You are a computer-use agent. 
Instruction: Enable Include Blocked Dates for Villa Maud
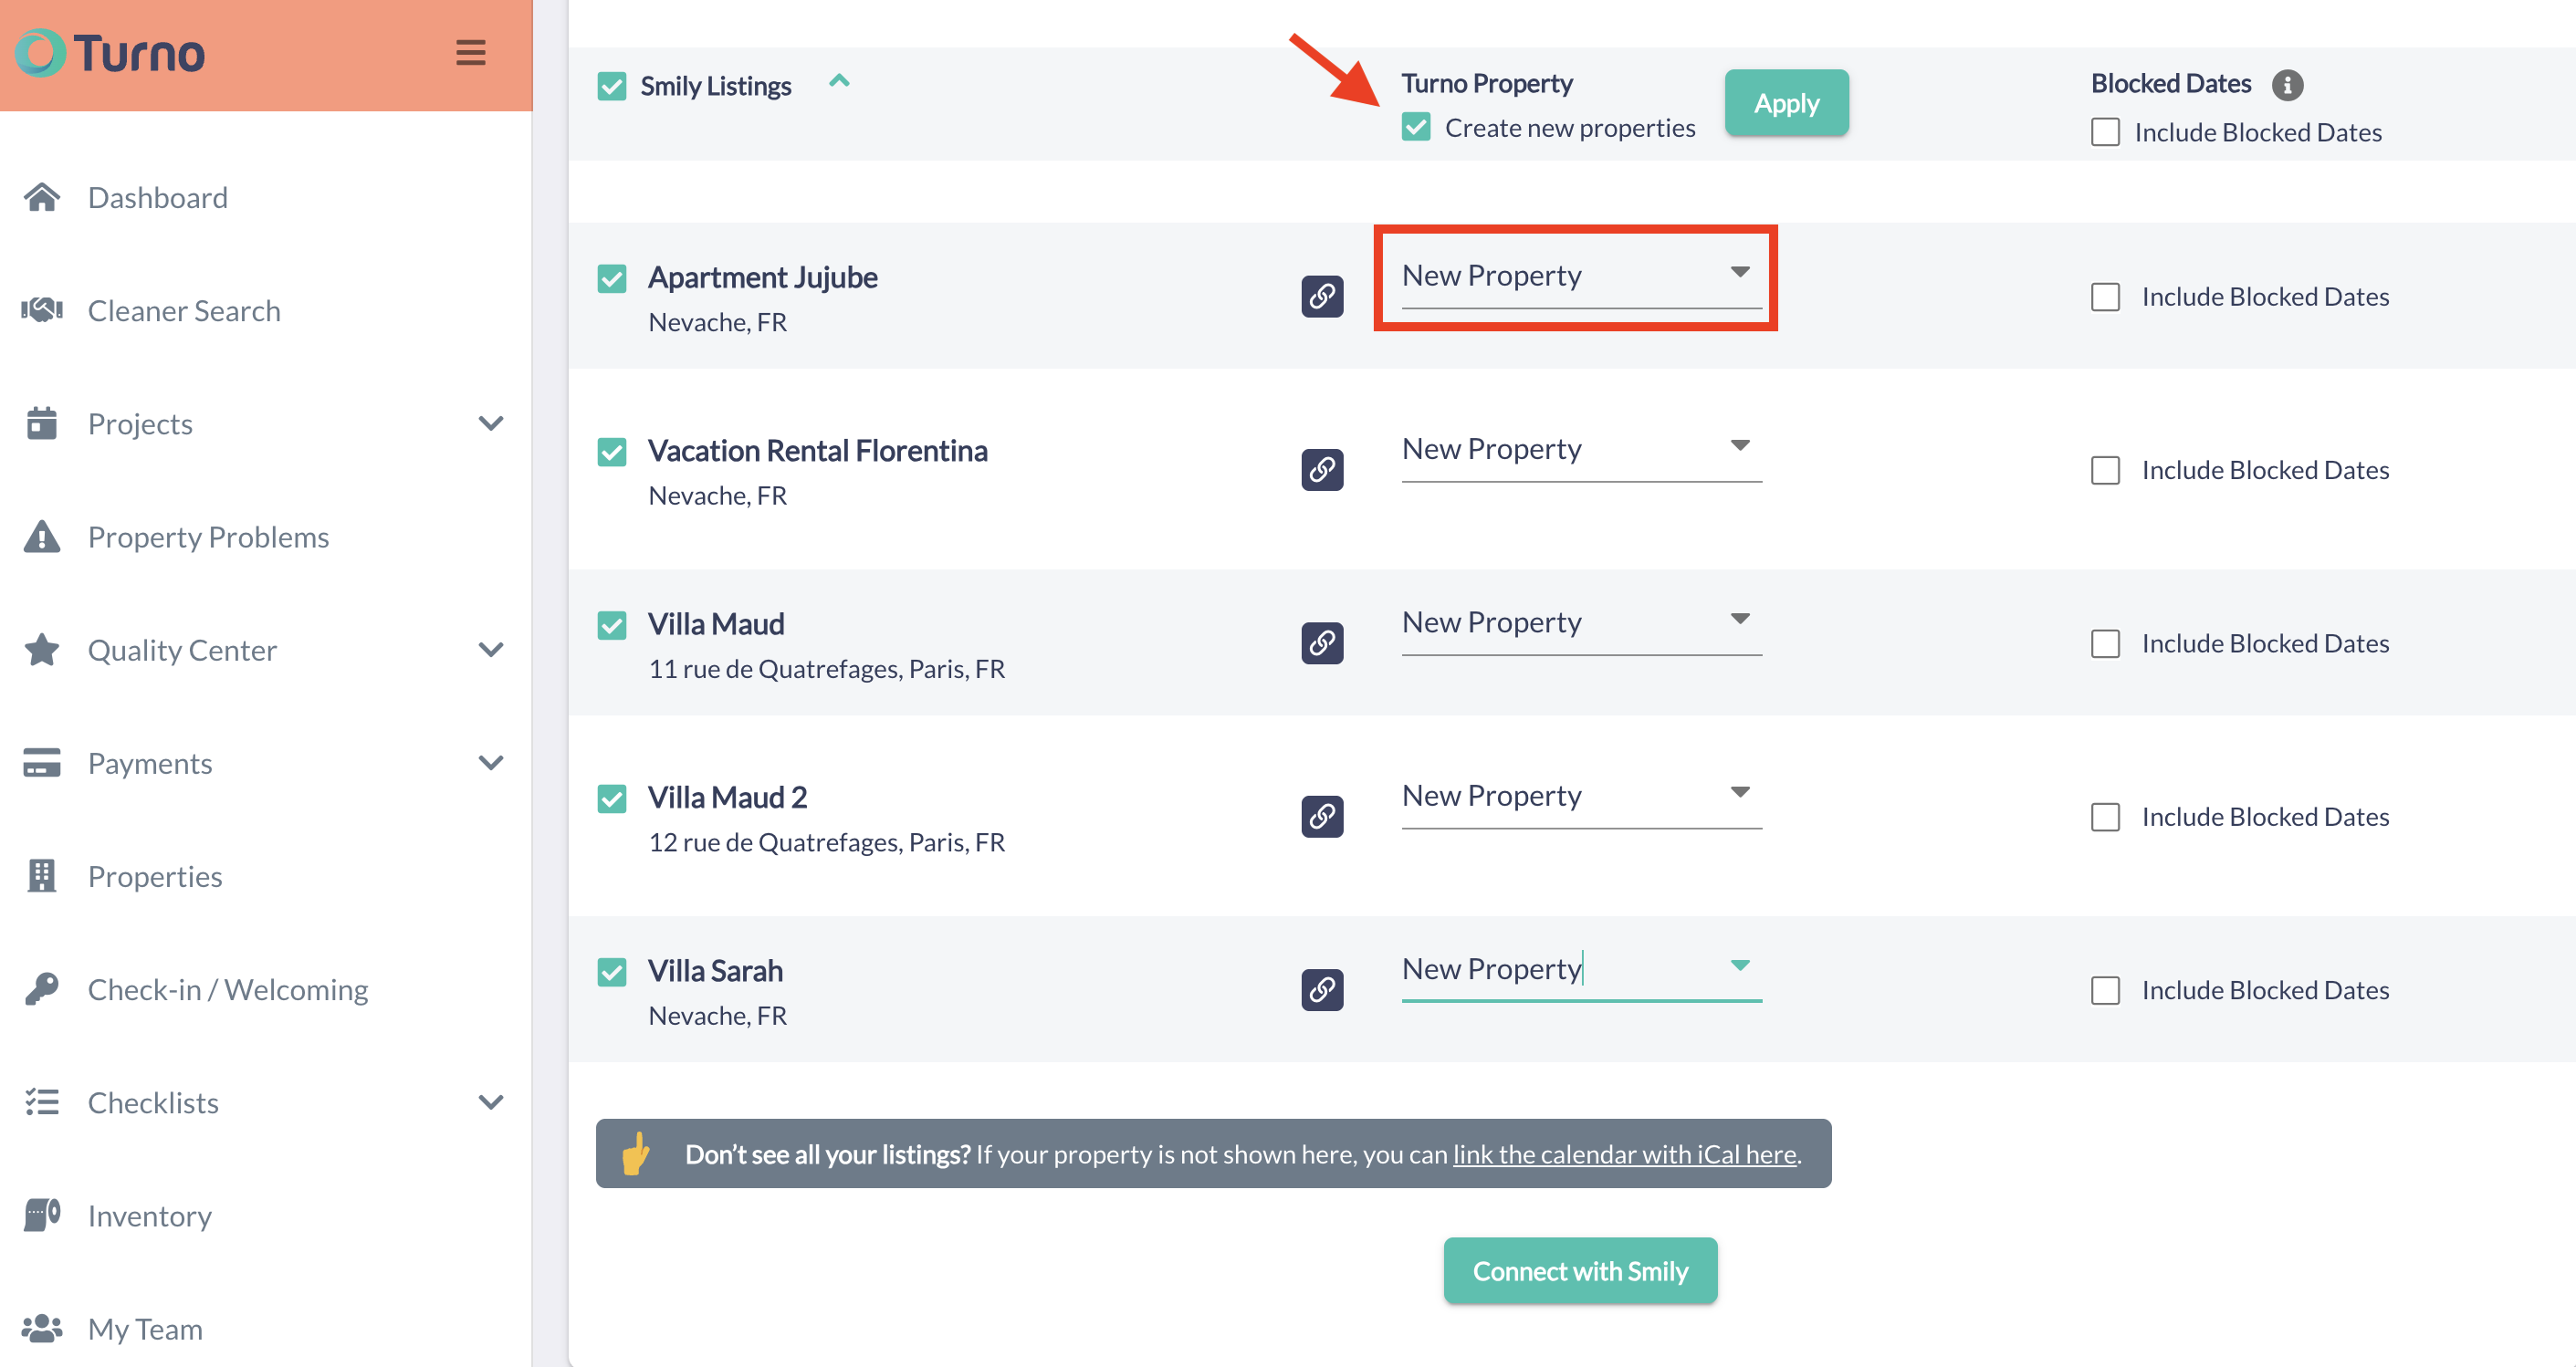click(2105, 643)
